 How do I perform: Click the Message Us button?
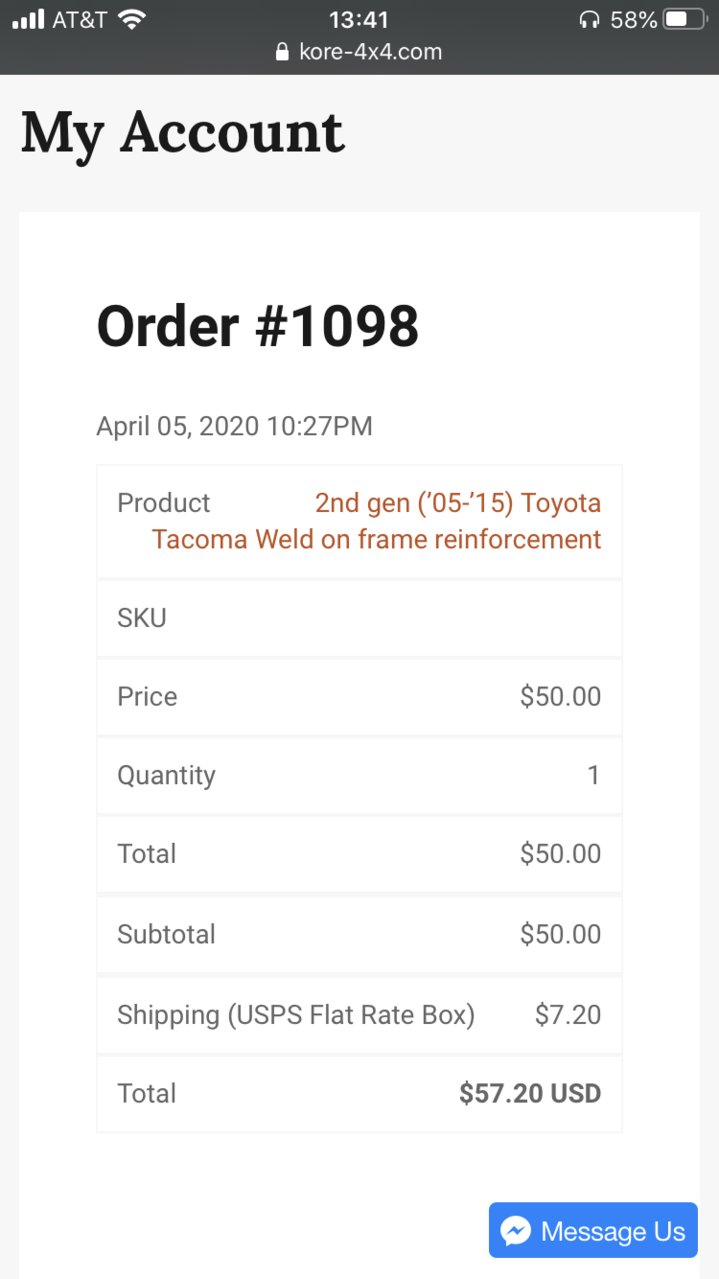coord(593,1230)
